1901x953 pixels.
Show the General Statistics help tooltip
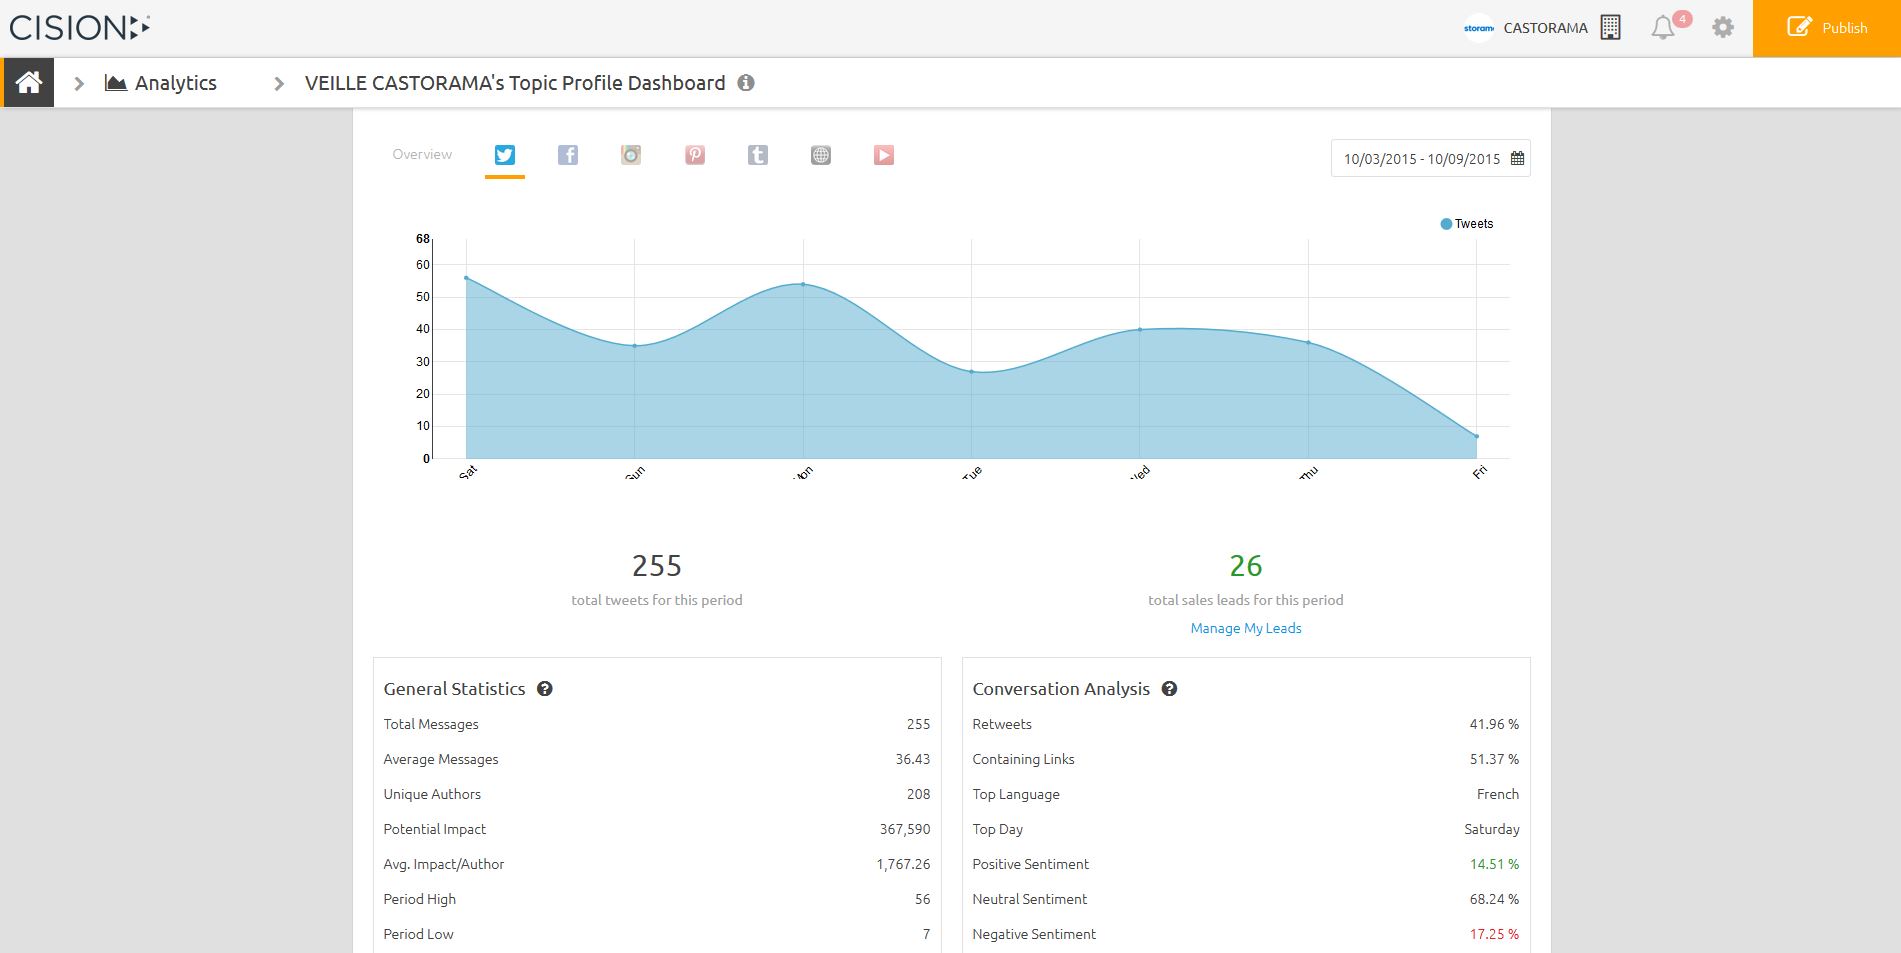(x=545, y=689)
